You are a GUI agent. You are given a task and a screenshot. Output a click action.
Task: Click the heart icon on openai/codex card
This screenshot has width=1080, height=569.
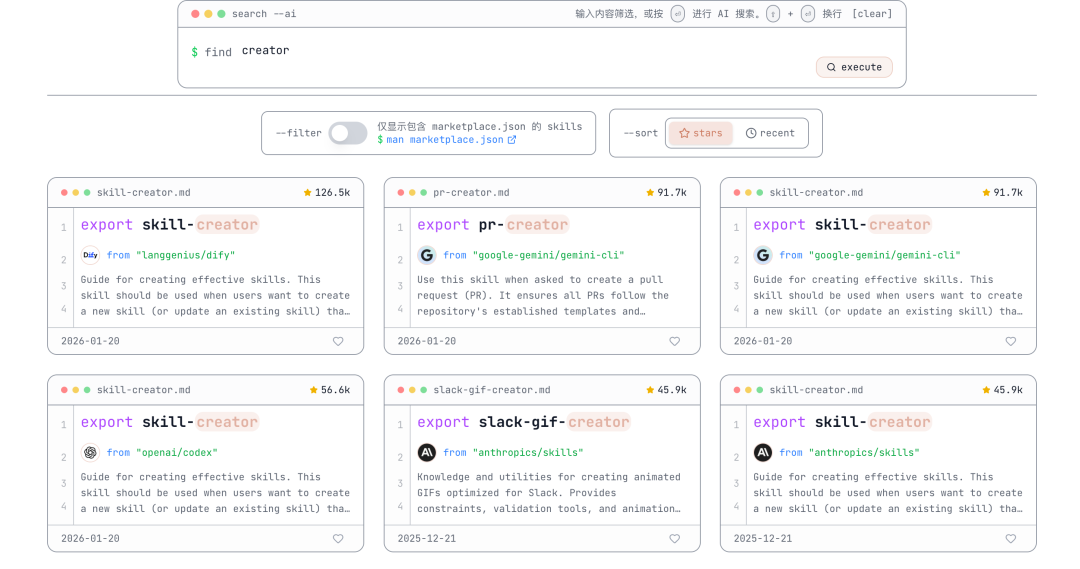tap(338, 539)
